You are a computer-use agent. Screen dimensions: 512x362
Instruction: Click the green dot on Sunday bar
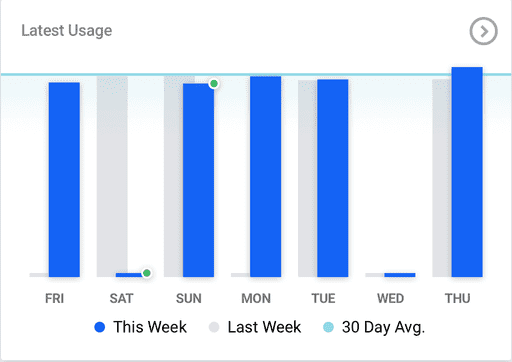pyautogui.click(x=214, y=84)
